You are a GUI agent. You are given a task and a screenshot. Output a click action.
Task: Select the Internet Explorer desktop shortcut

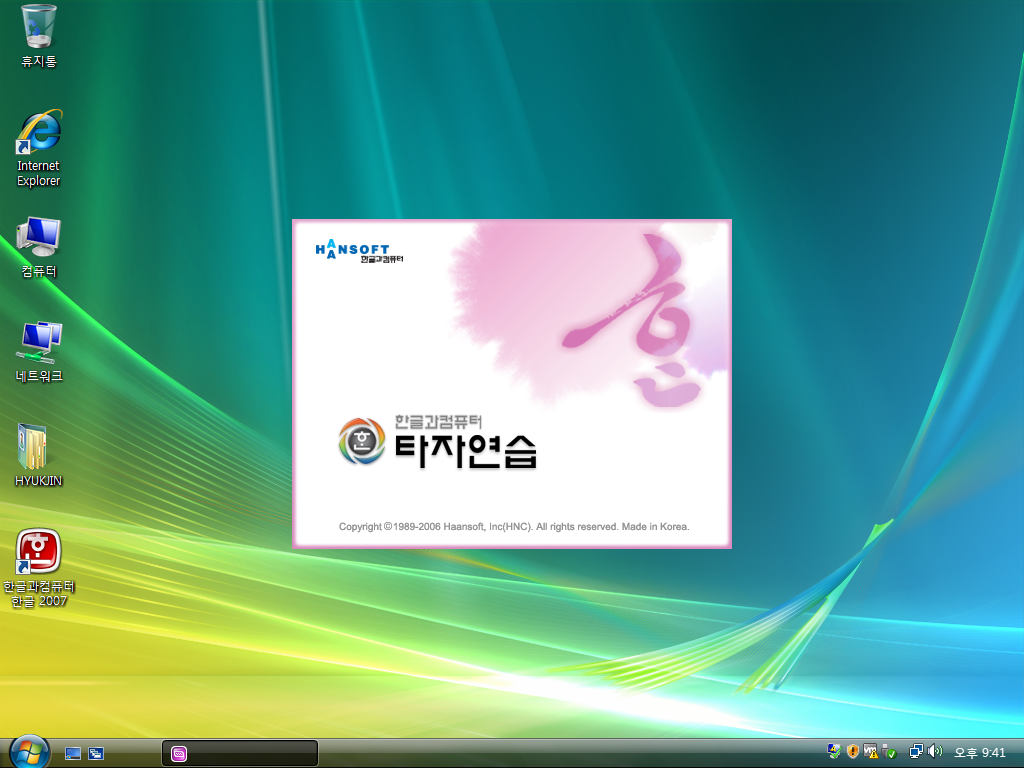39,149
